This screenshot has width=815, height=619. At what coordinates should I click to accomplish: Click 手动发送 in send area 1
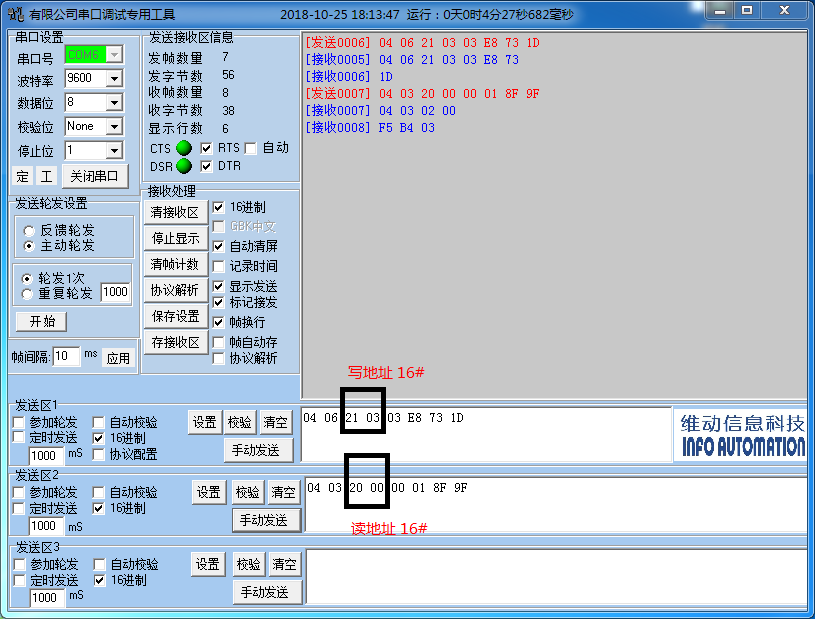(x=258, y=451)
